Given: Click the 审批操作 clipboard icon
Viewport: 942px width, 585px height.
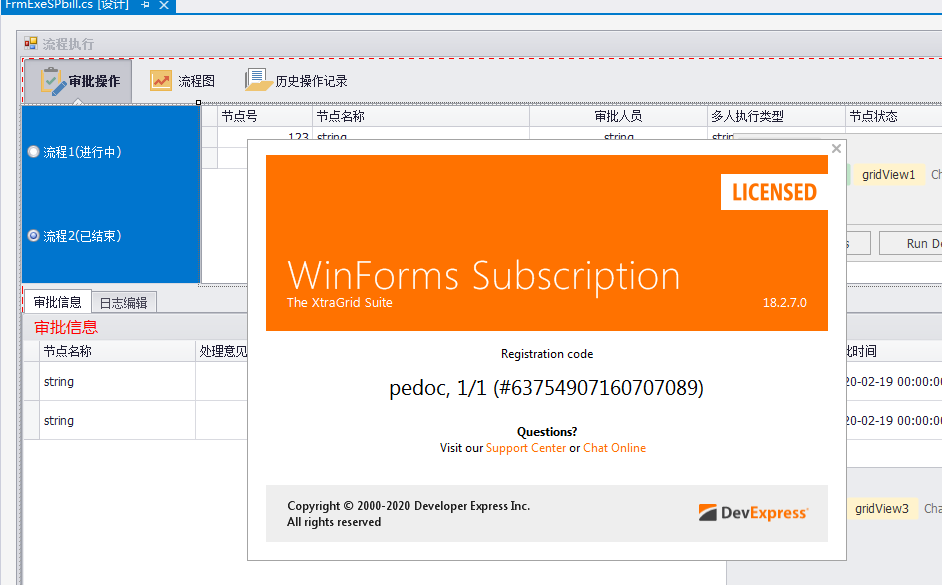Looking at the screenshot, I should coord(53,81).
